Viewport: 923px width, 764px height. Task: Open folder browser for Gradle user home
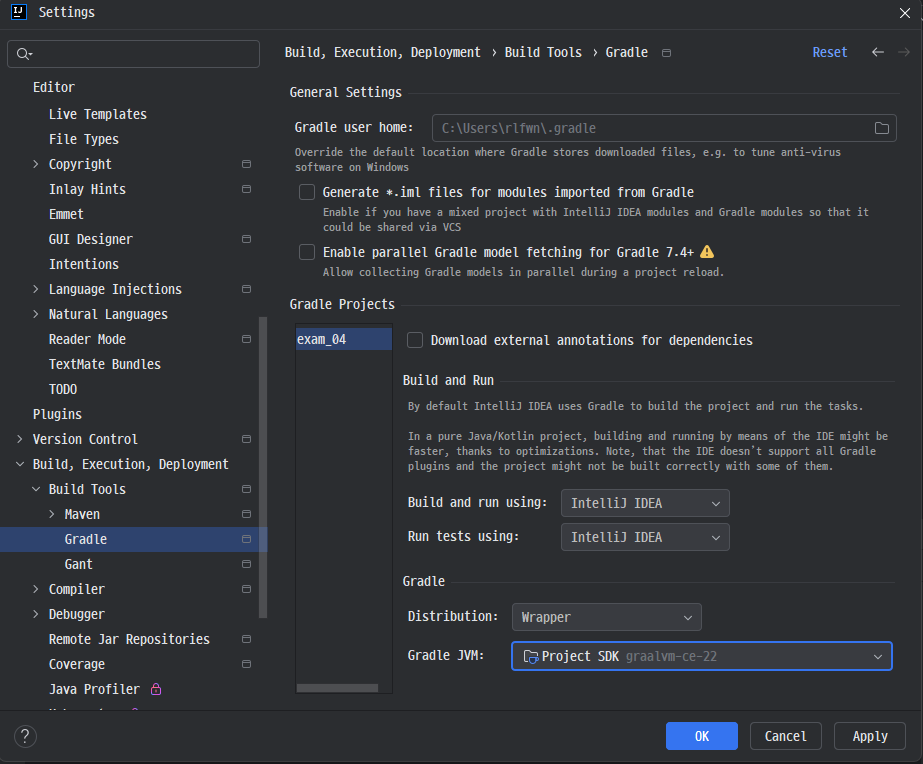tap(881, 128)
